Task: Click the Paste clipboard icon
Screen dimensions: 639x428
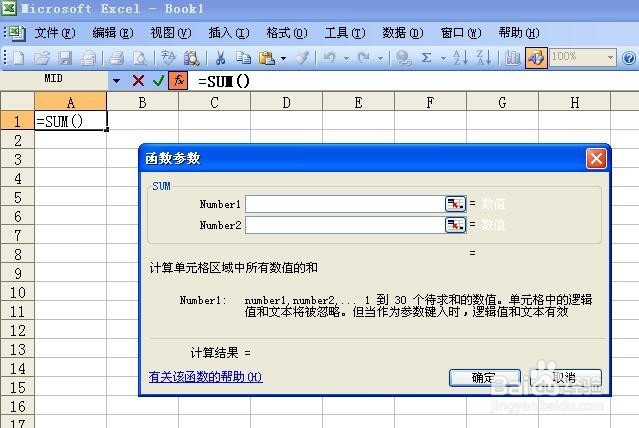Action: tap(267, 58)
